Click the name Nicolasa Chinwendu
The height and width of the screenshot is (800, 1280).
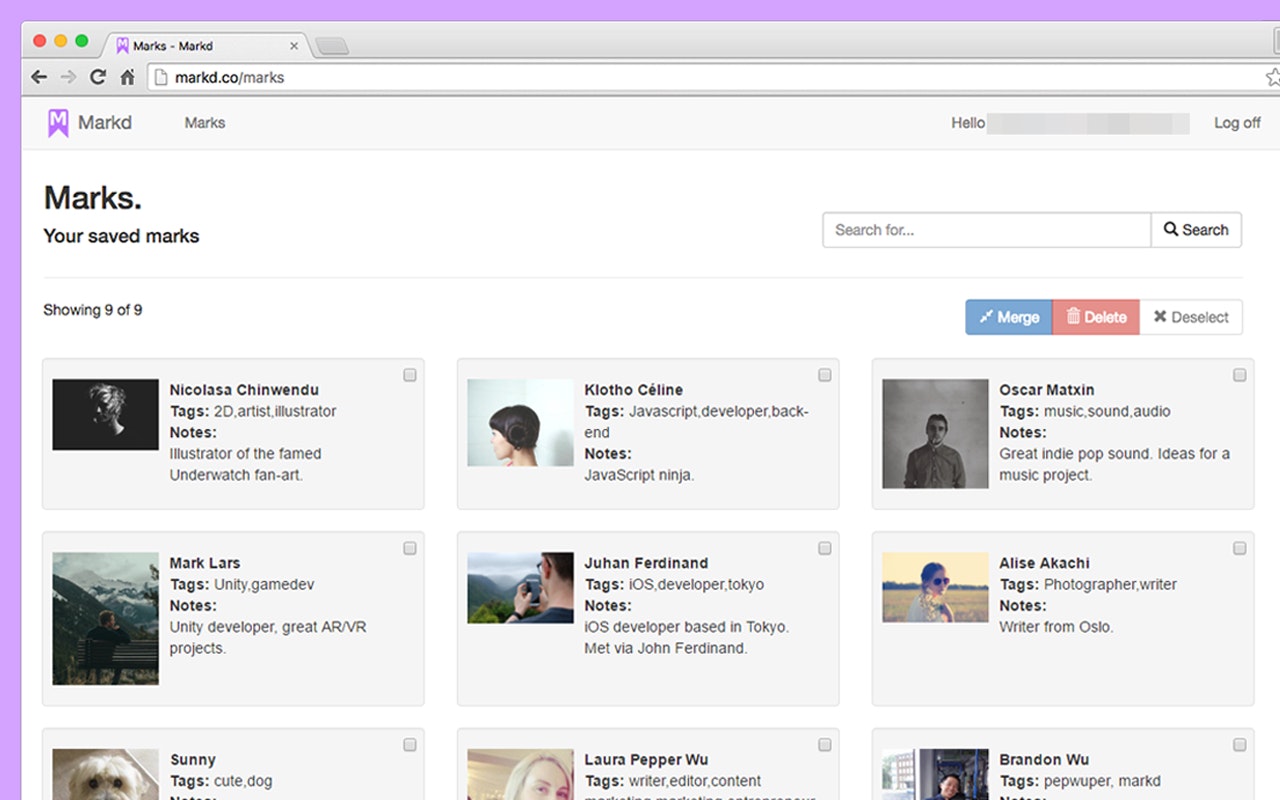click(244, 390)
